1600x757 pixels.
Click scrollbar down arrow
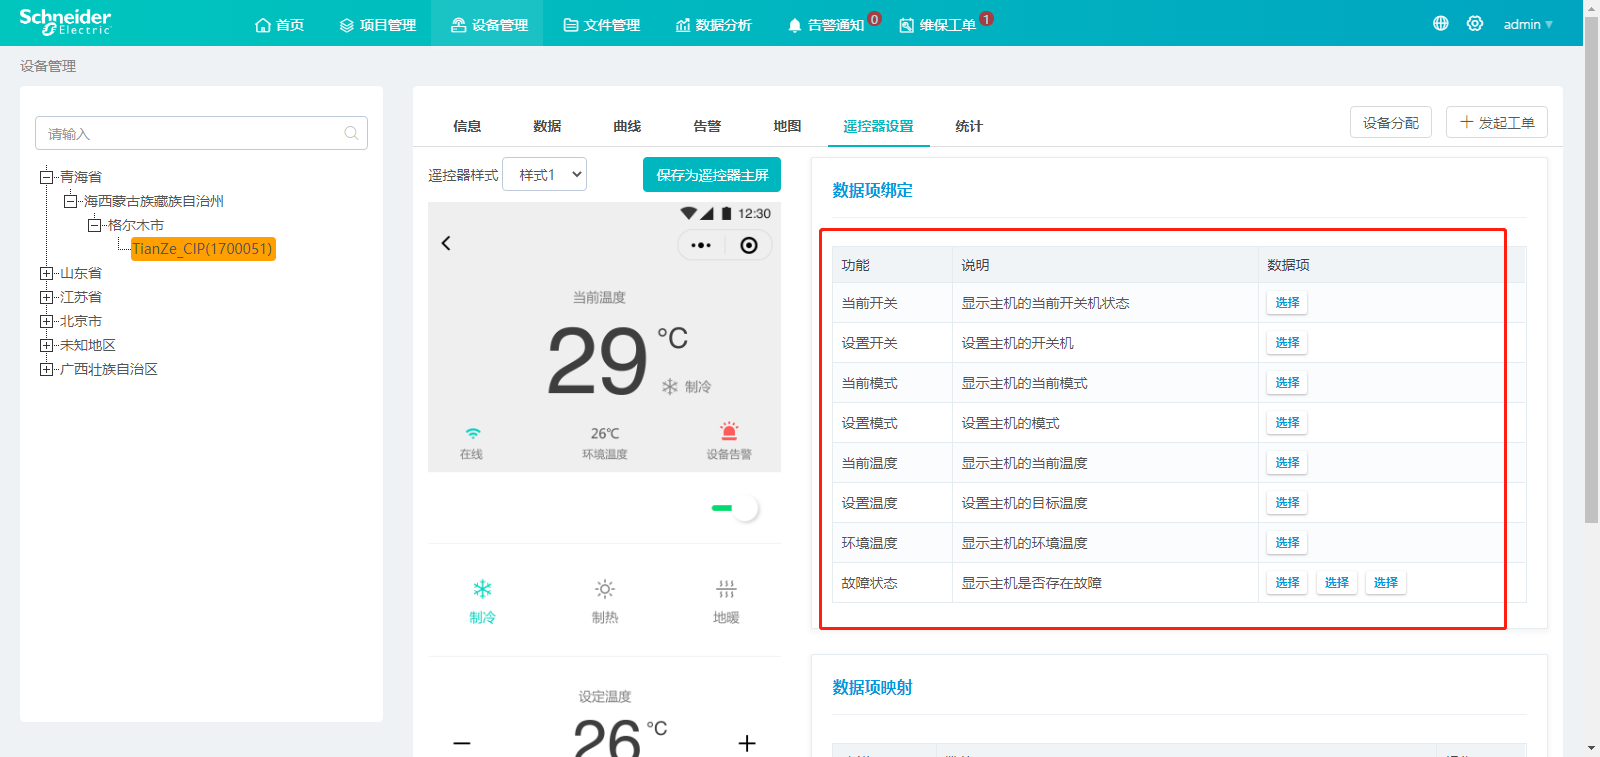pos(1591,748)
